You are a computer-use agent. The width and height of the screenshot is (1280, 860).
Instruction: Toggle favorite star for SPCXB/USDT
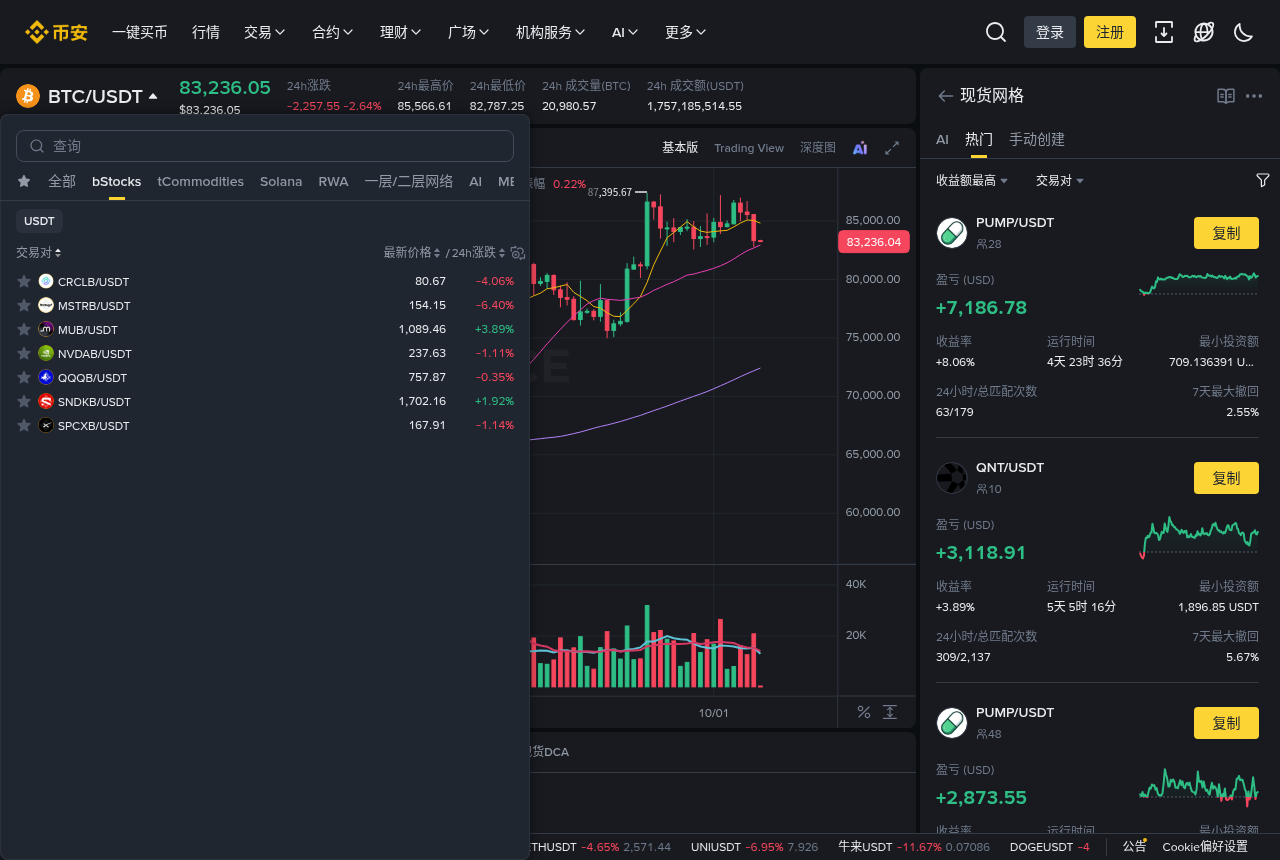[x=24, y=425]
